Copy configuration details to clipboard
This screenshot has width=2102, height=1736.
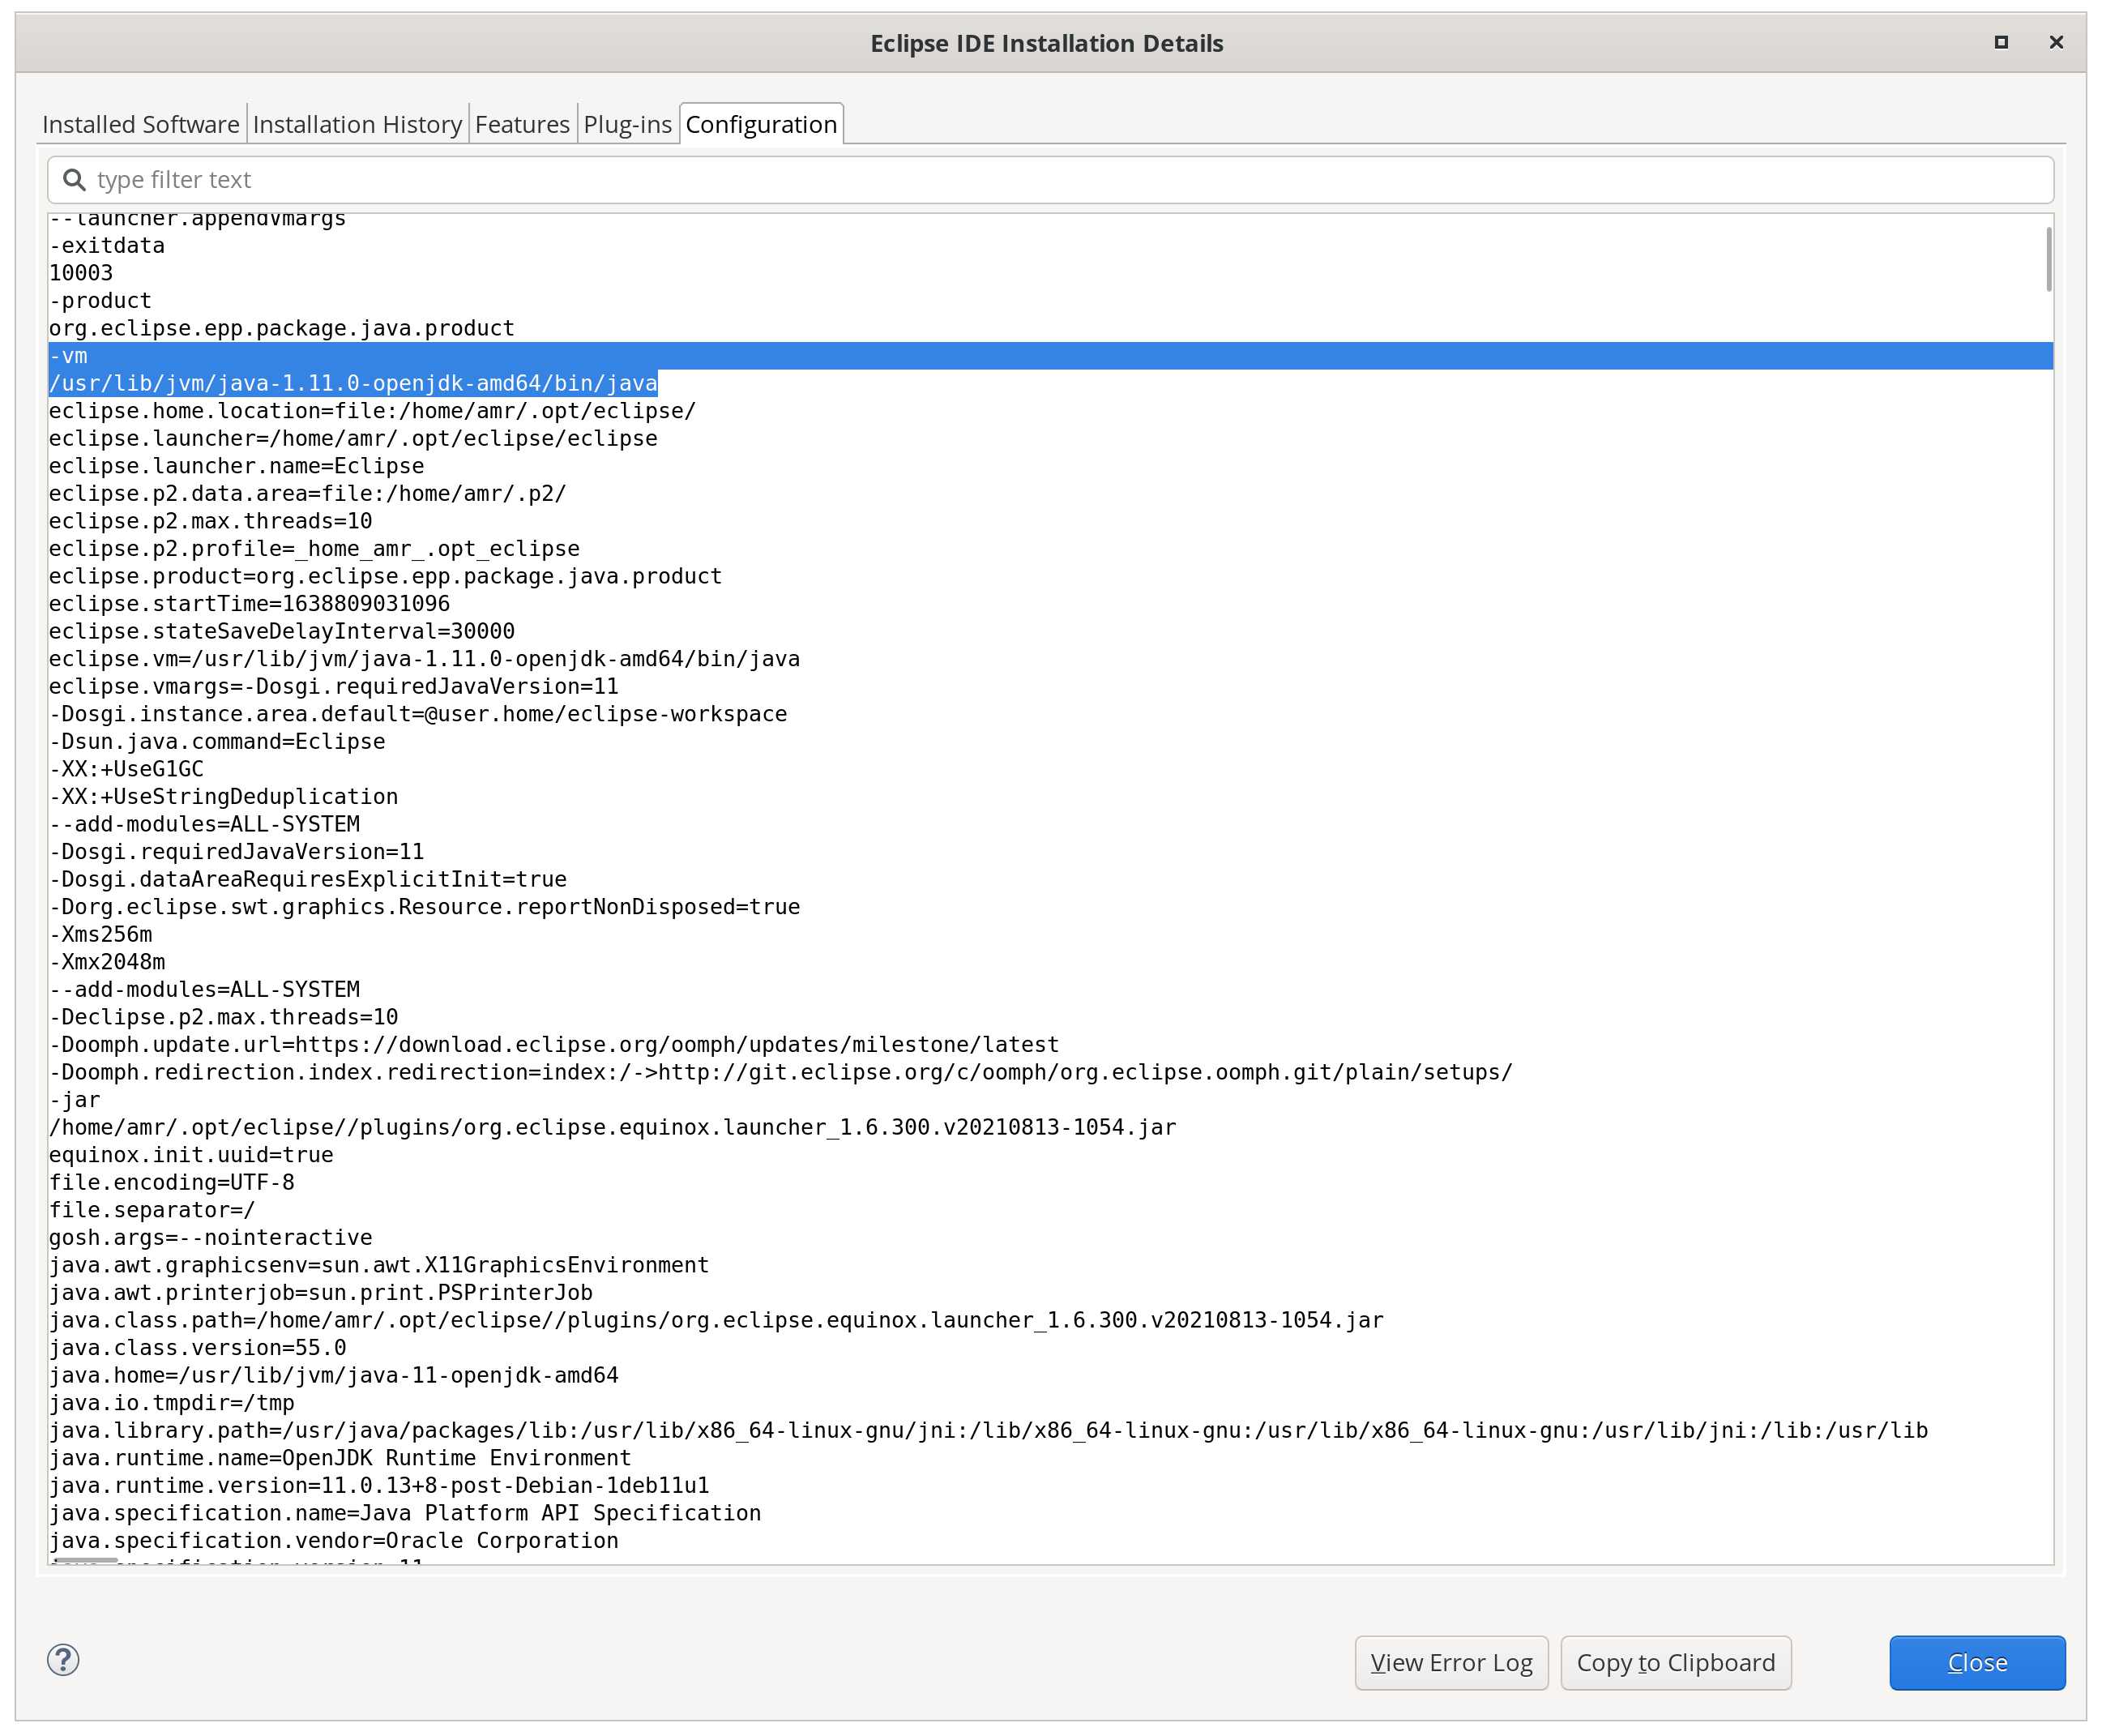click(x=1676, y=1663)
